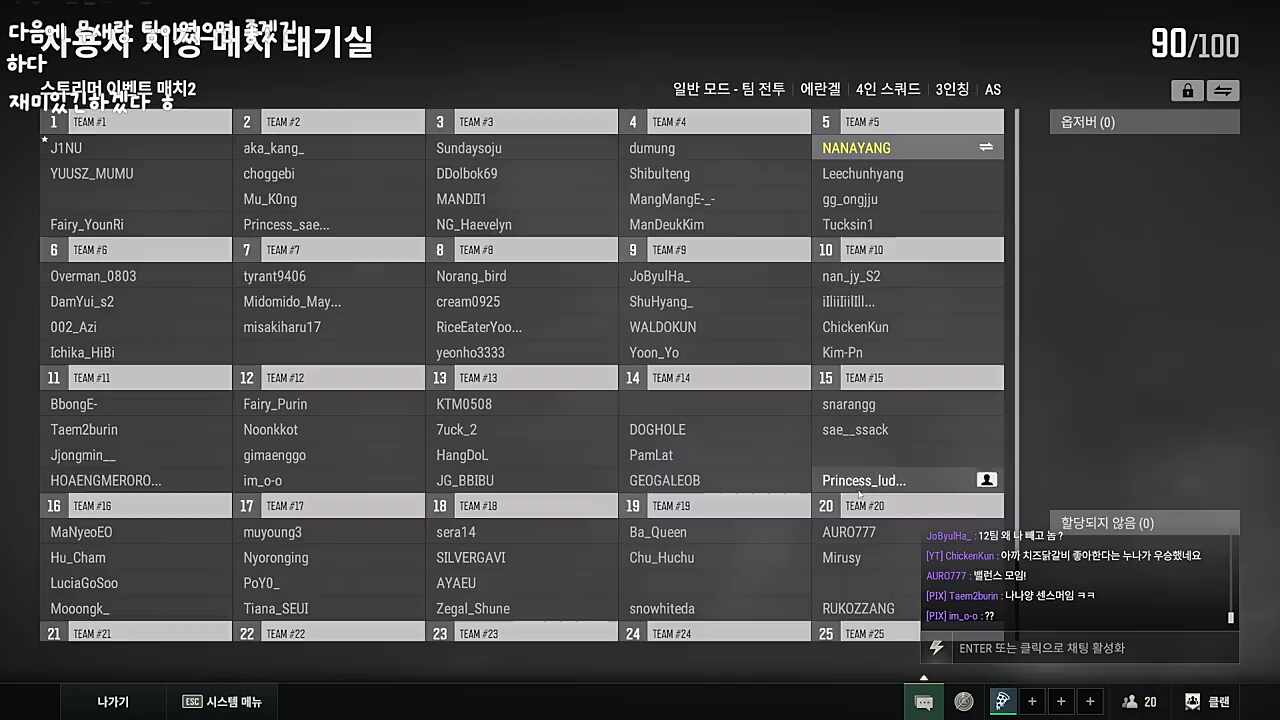The image size is (1280, 720).
Task: Click swap icon next to NANAYANG
Action: pyautogui.click(x=986, y=148)
